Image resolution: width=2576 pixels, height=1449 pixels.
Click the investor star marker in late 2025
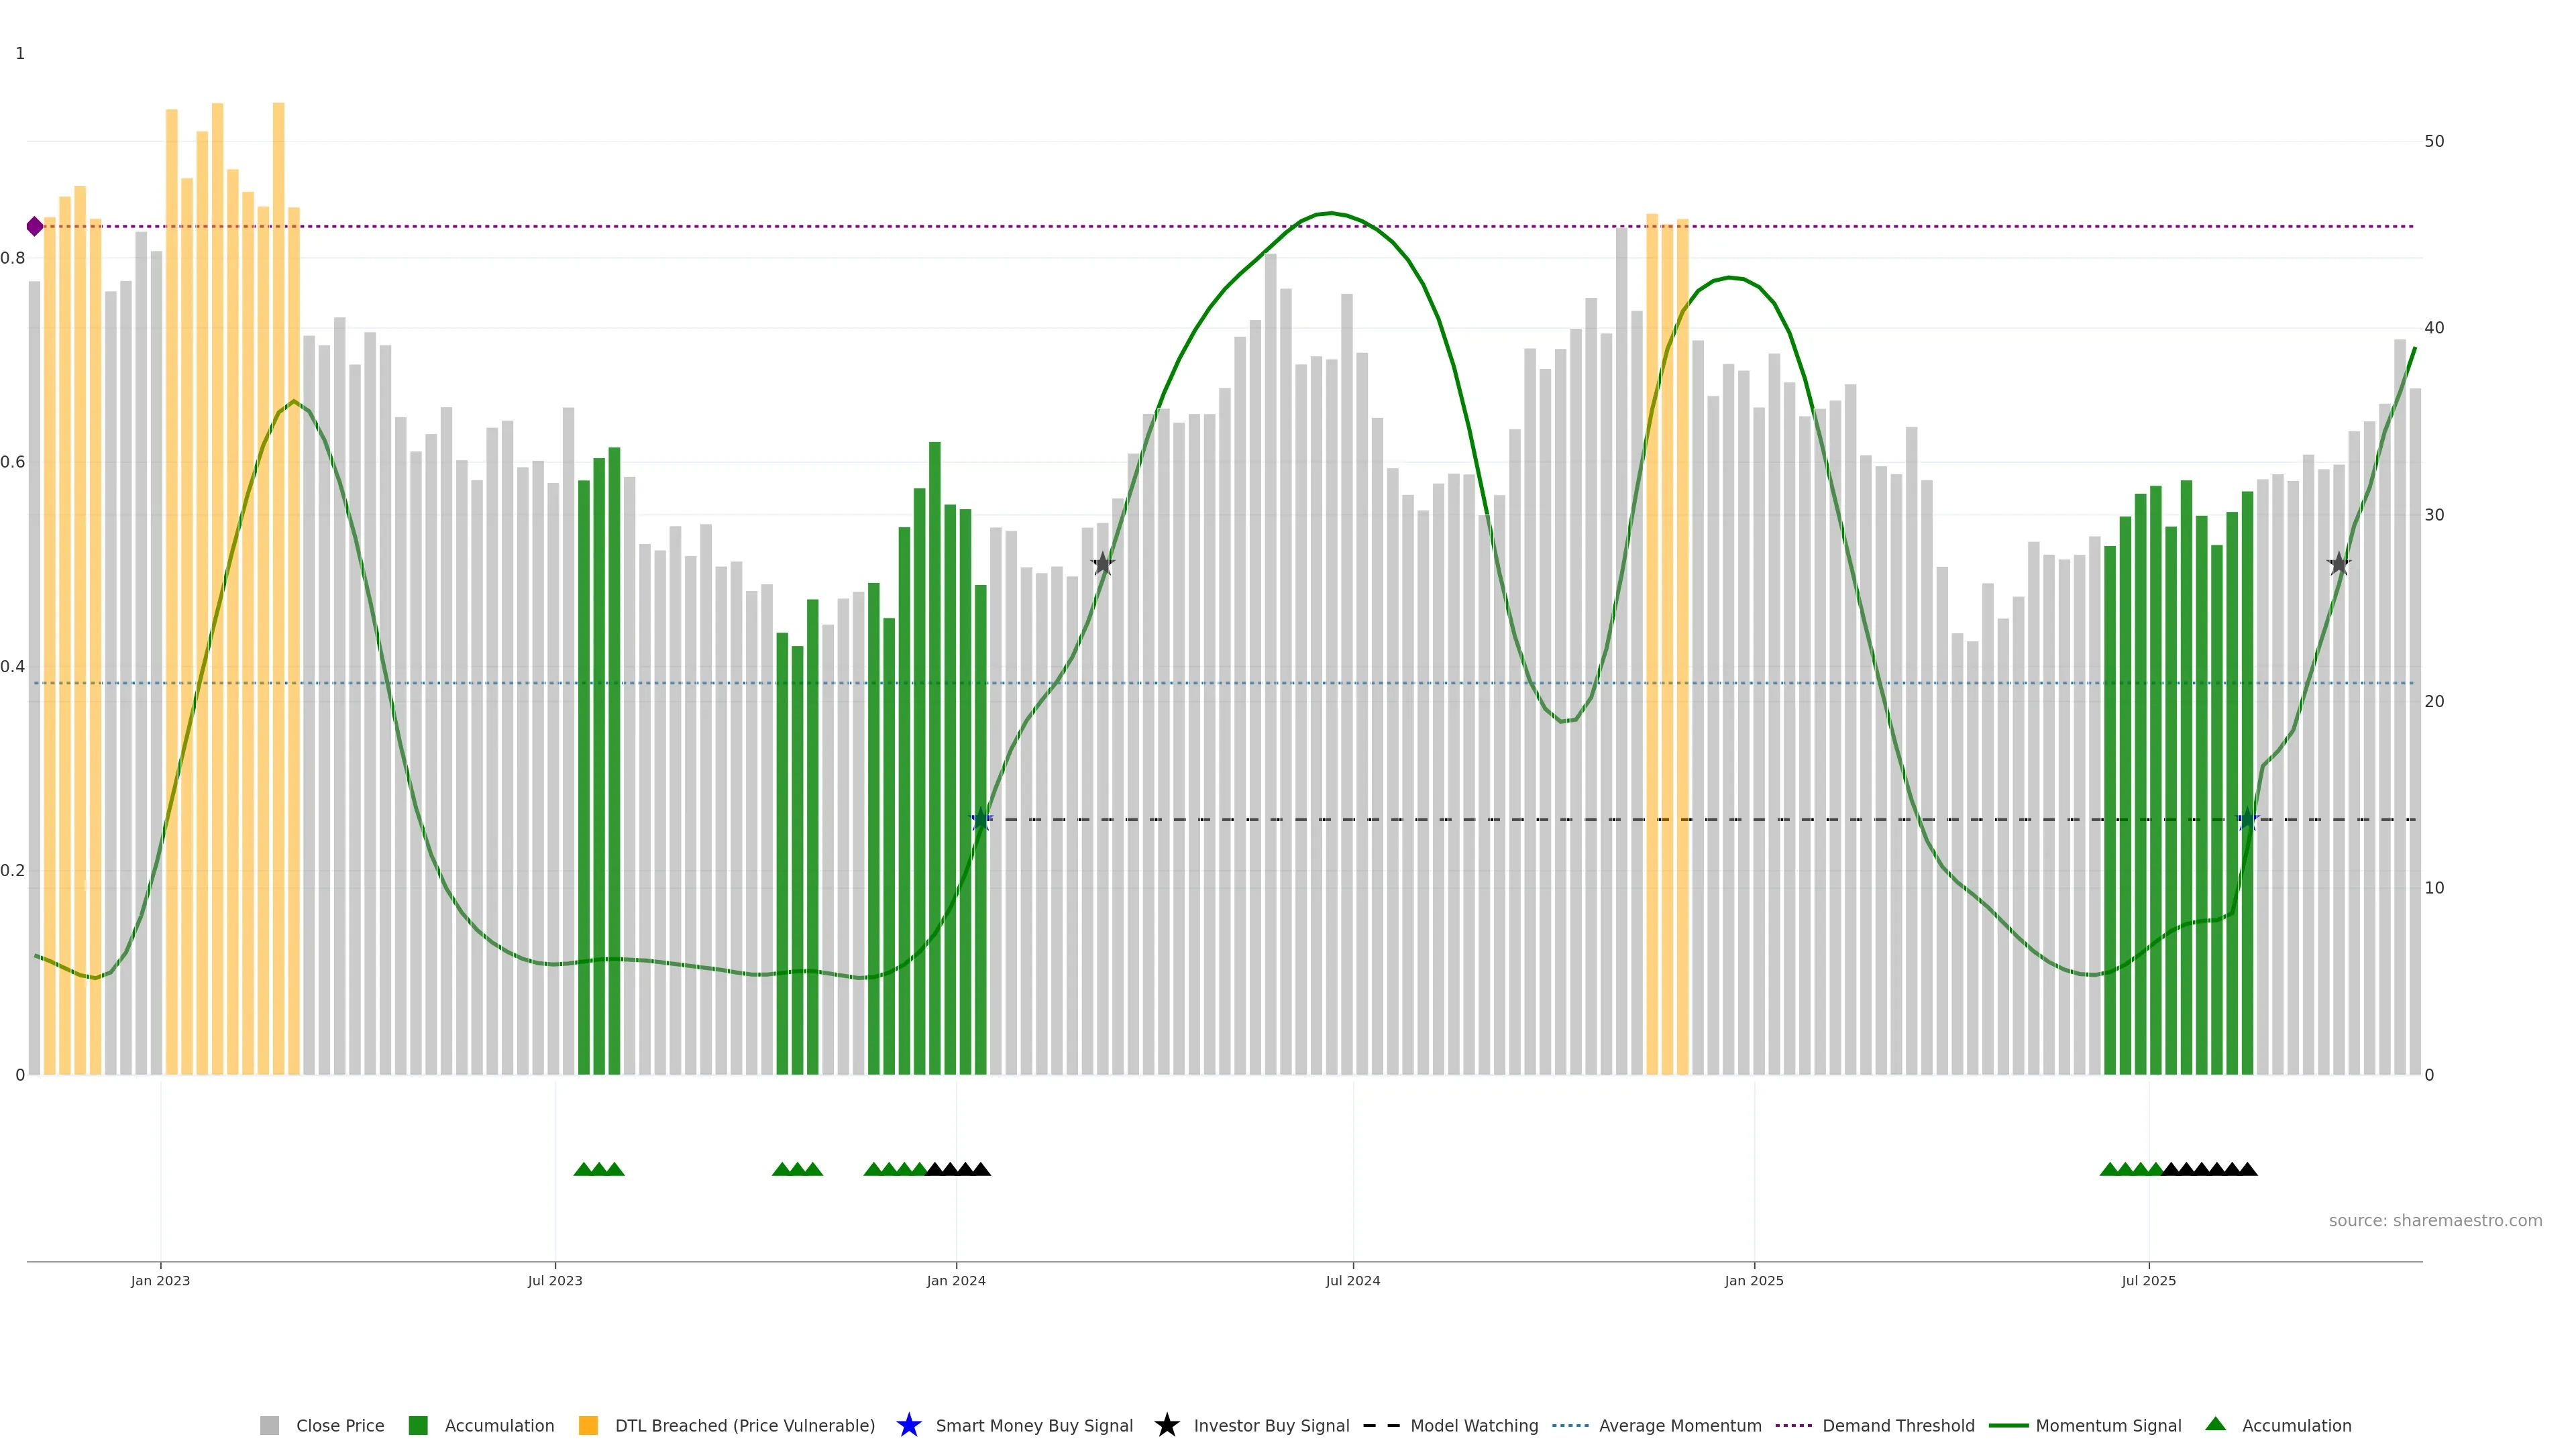click(2338, 564)
